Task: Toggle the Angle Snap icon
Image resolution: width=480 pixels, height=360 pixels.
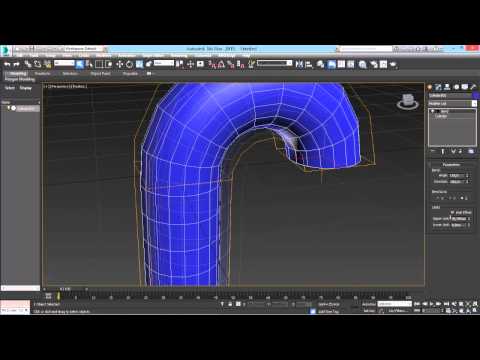Action: pyautogui.click(x=221, y=64)
